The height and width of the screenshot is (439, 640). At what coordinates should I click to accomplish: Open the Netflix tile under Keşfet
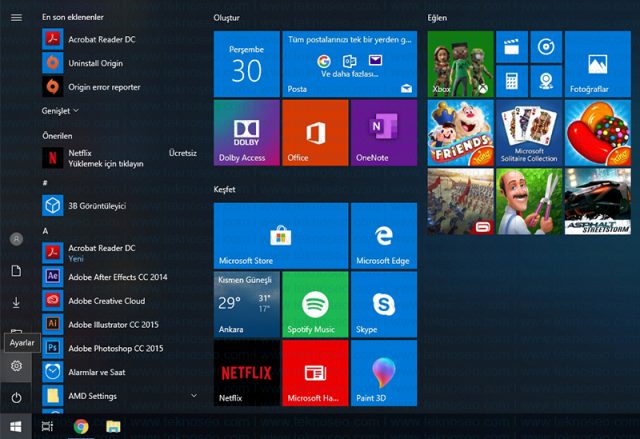247,373
